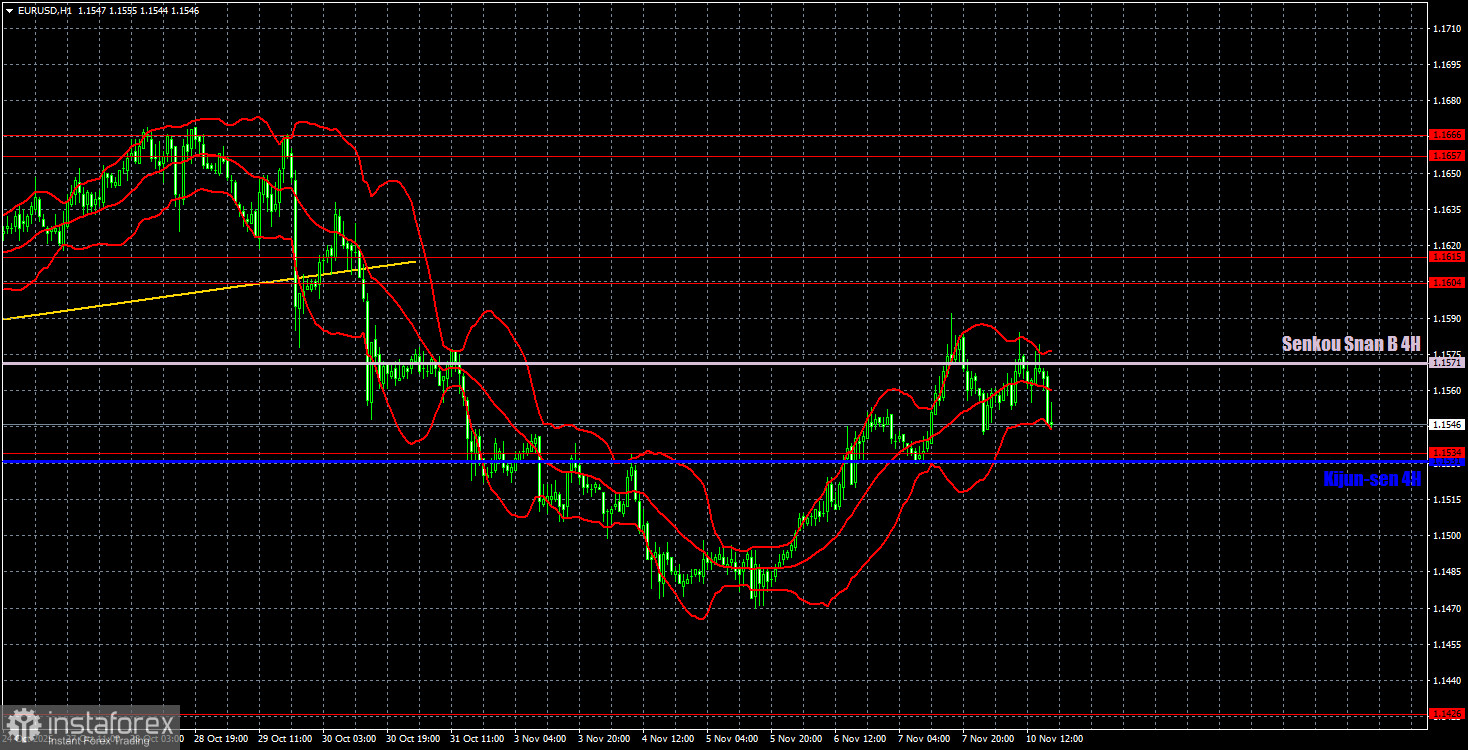Click the 29 Oct 11:00 time axis label
The width and height of the screenshot is (1468, 750).
286,739
